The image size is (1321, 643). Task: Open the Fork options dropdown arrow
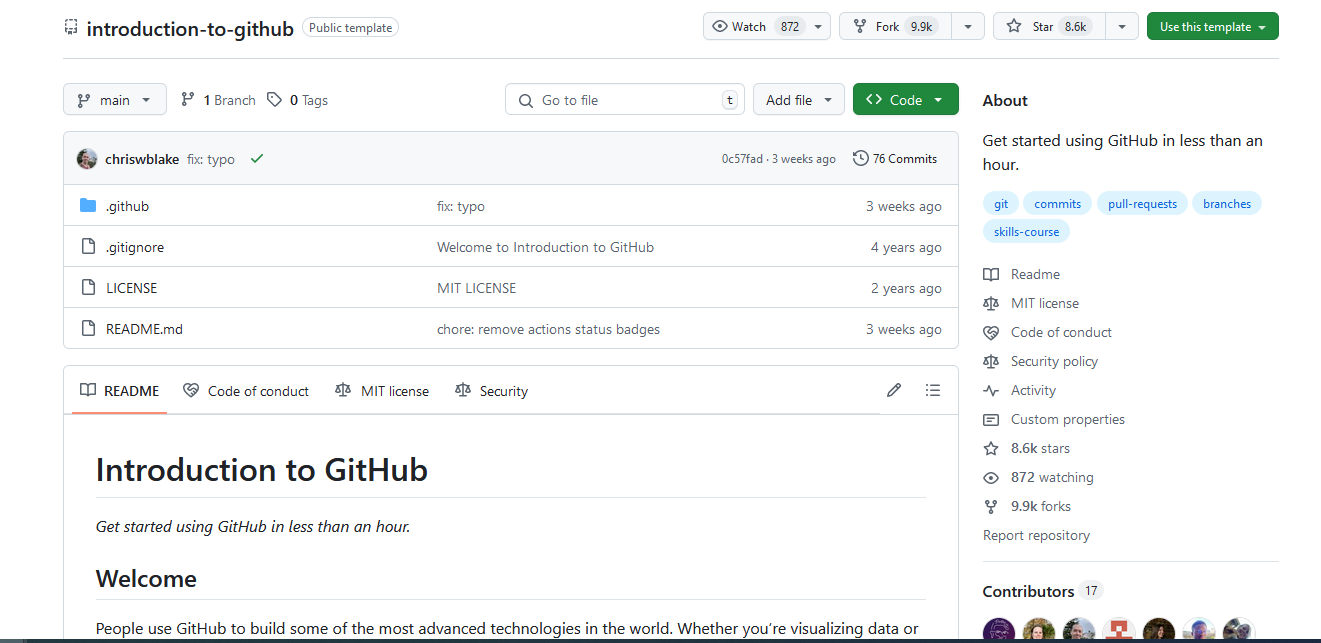click(x=968, y=27)
